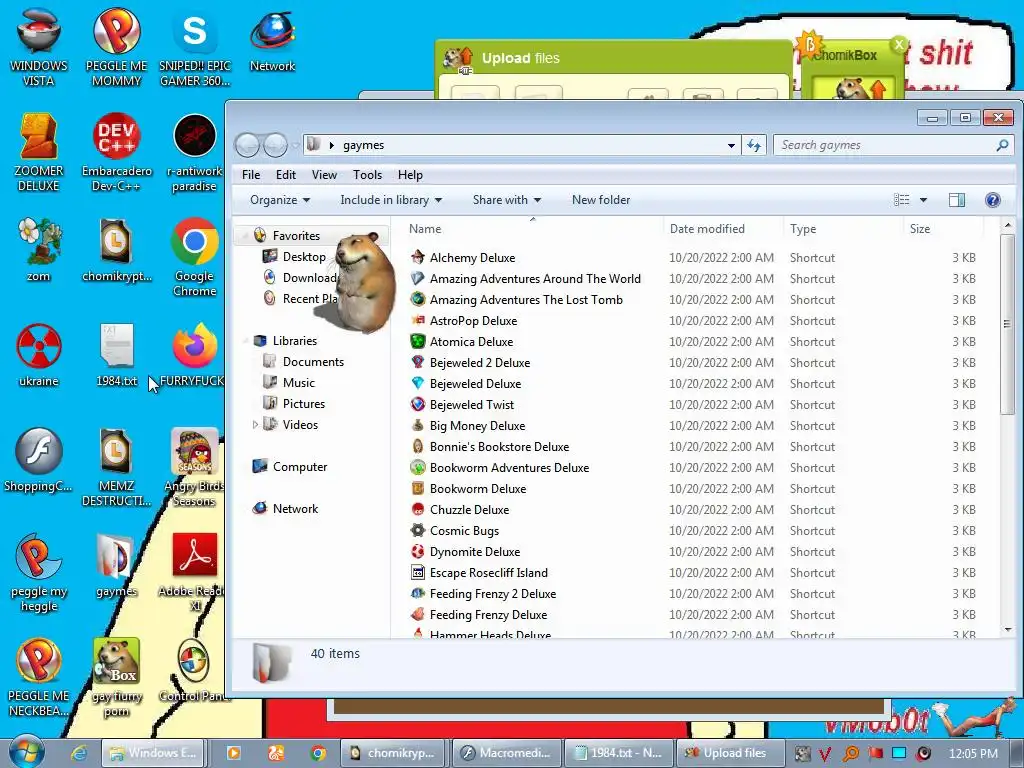Select the MEMZ DESTRUCTI... desktop icon
This screenshot has height=768, width=1024.
(x=116, y=468)
